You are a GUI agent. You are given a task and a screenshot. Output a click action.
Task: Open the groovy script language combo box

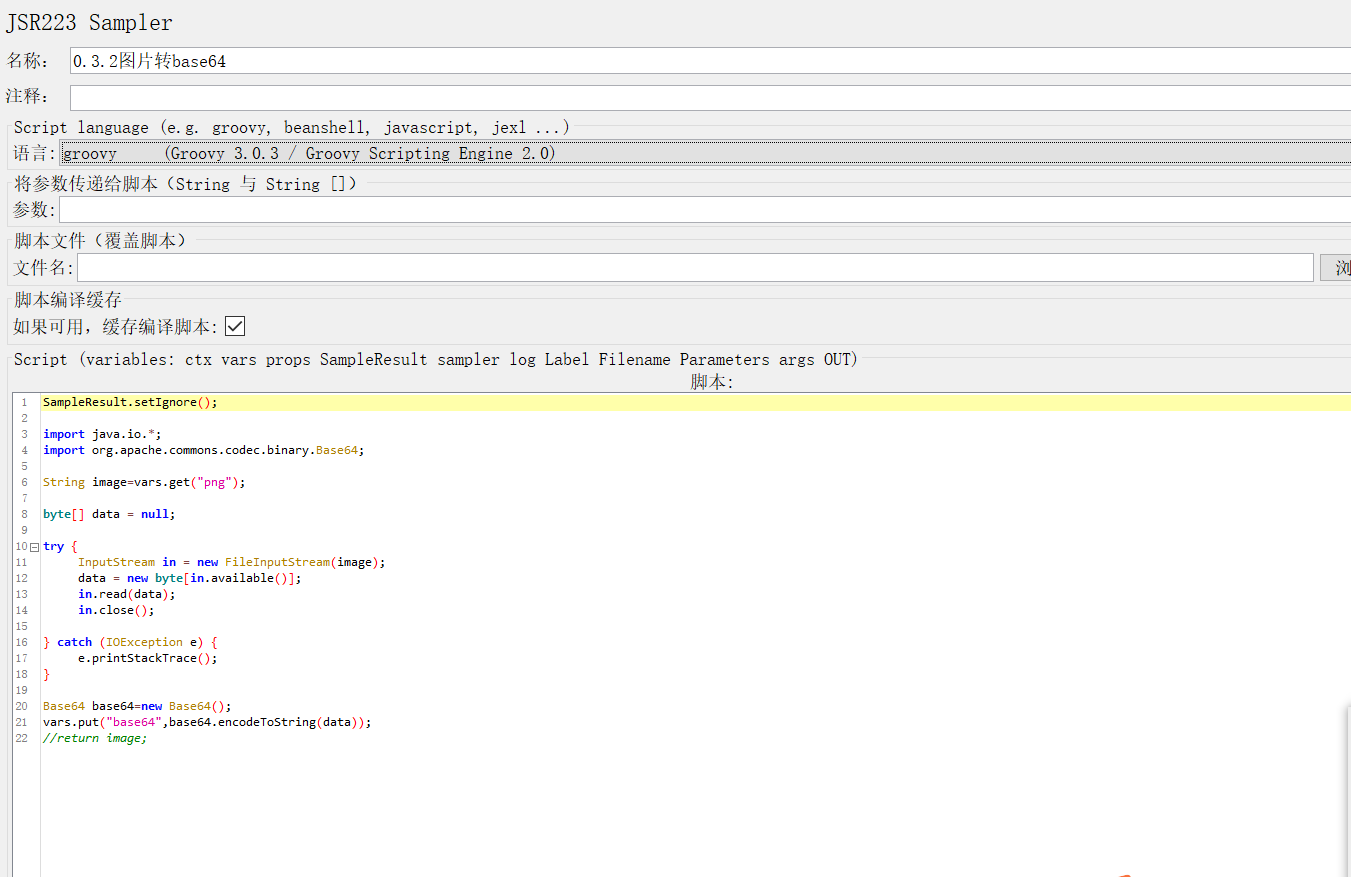click(705, 153)
